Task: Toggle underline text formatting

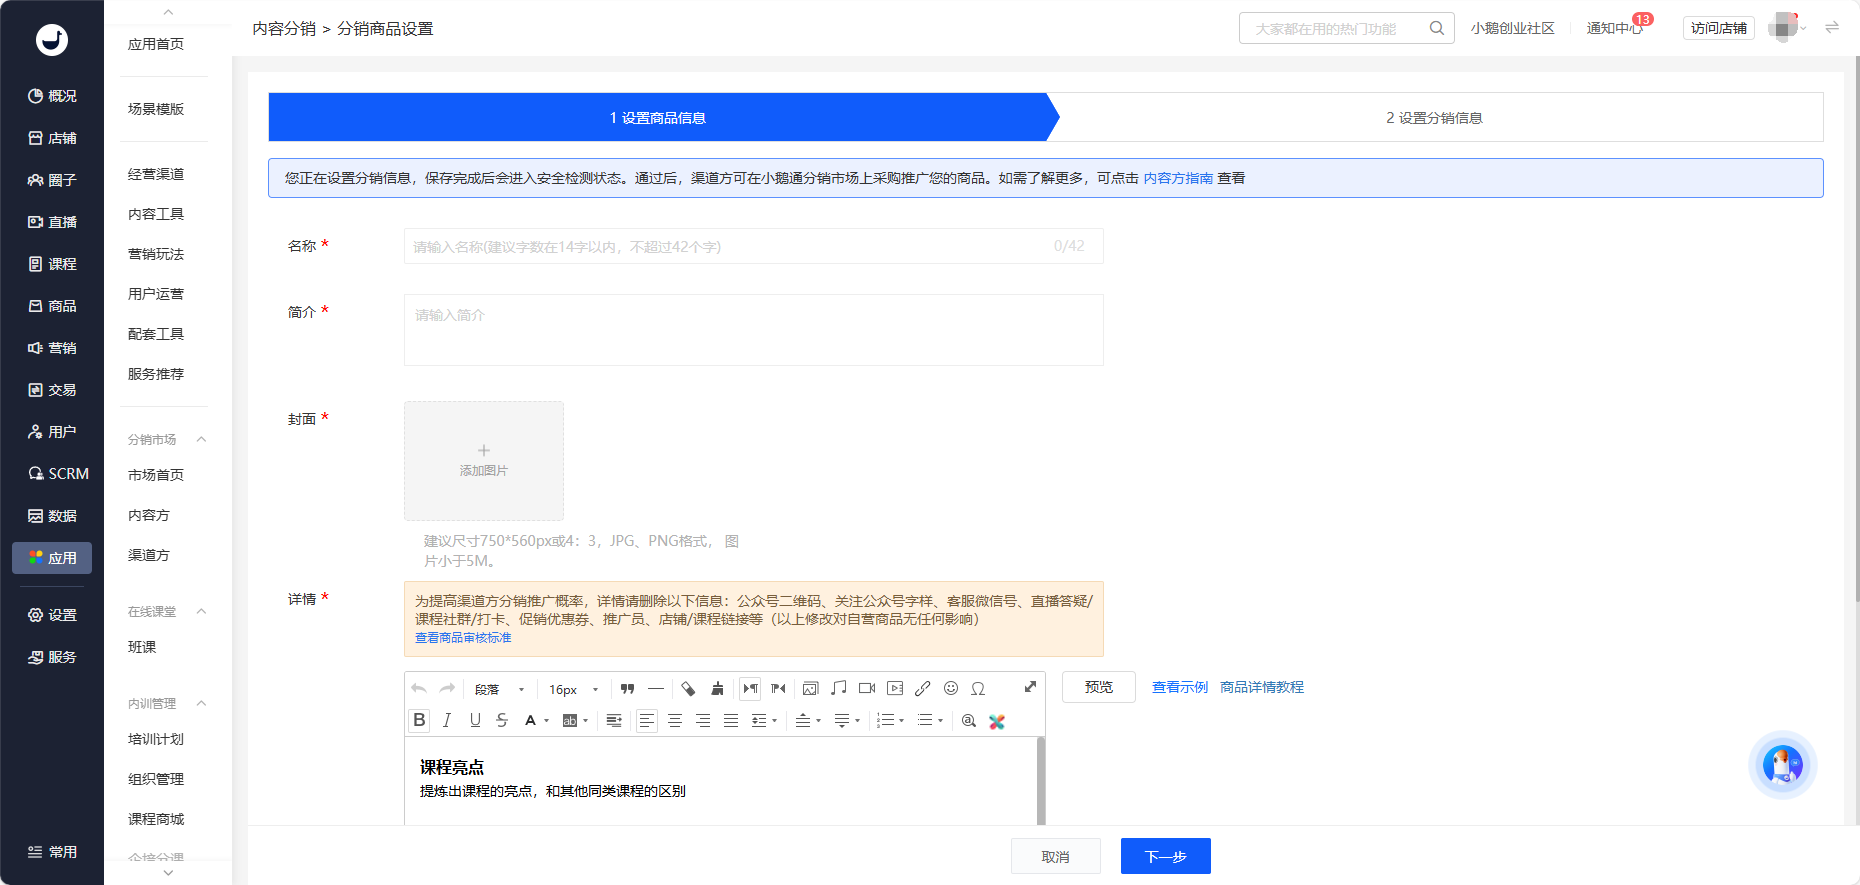Action: 475,720
